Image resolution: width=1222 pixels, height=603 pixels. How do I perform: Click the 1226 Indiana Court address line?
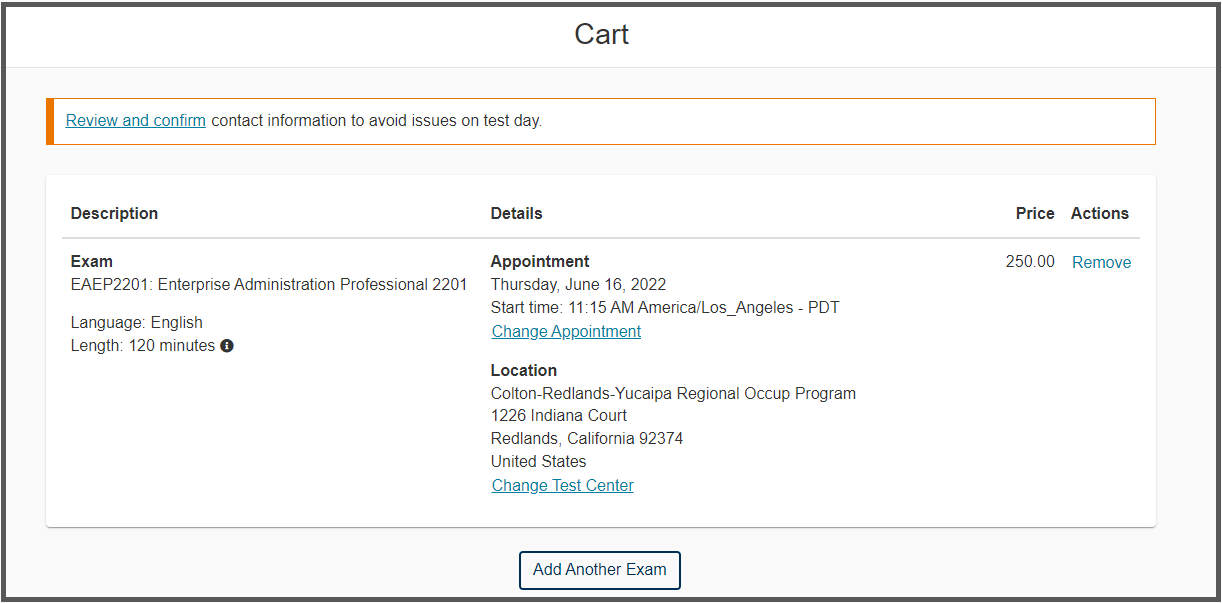559,416
